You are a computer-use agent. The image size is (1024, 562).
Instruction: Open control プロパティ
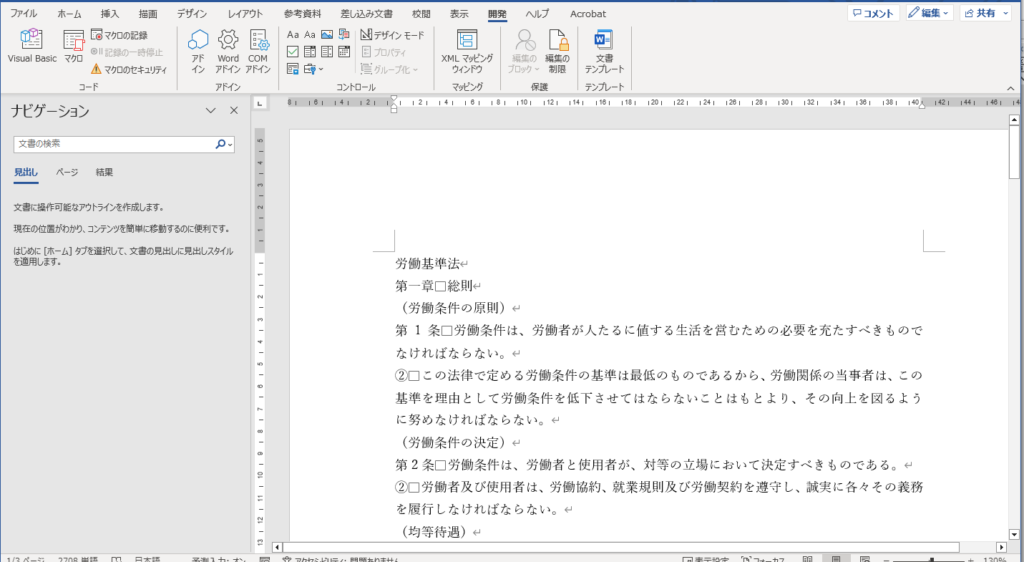coord(384,52)
